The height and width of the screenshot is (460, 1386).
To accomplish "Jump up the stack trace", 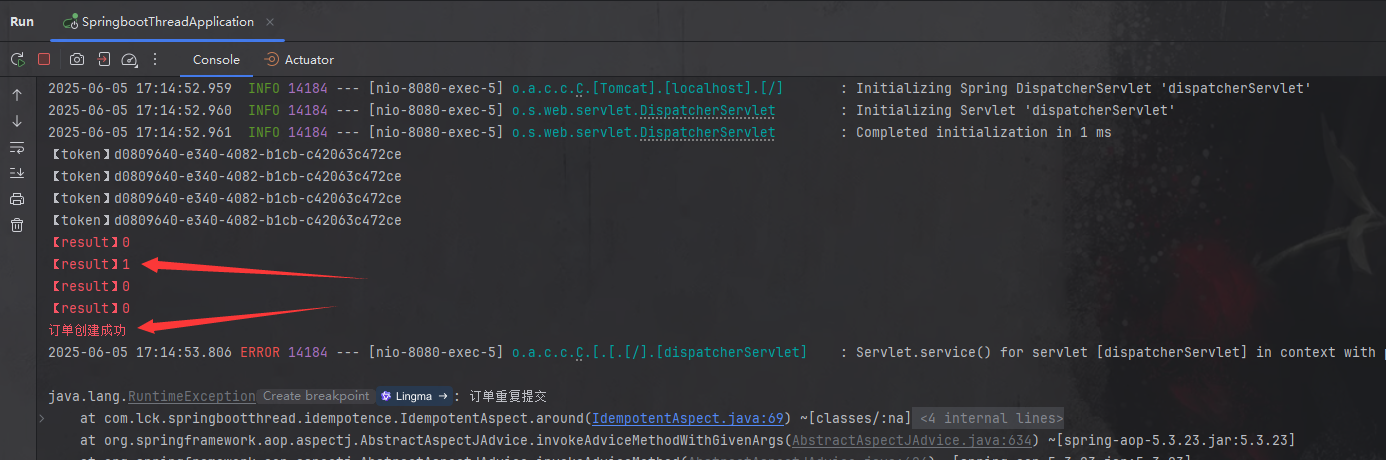I will (x=17, y=95).
